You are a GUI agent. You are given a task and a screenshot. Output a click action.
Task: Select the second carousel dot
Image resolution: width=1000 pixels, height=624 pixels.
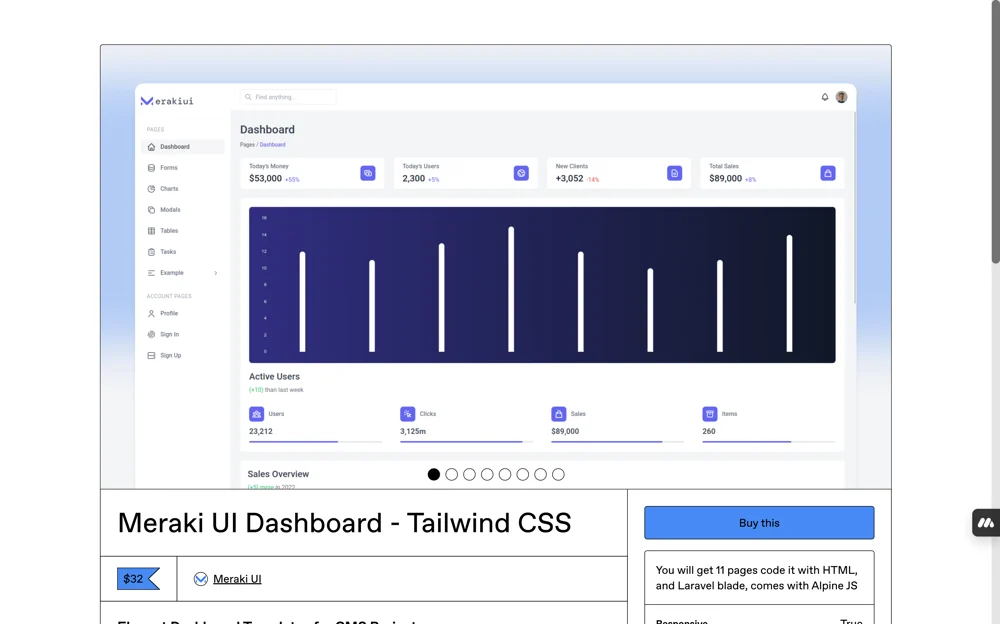[x=452, y=475]
